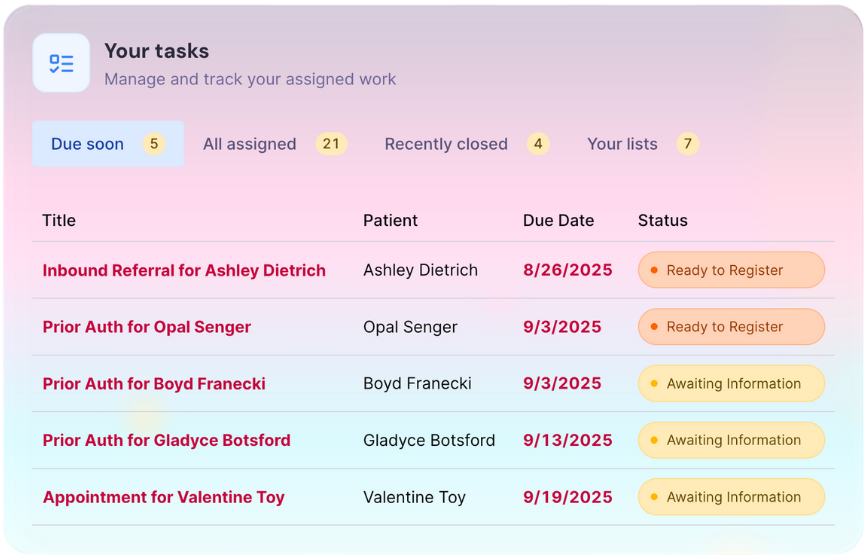Click the 9/13/2025 due date
The image size is (867, 557).
[x=567, y=440]
